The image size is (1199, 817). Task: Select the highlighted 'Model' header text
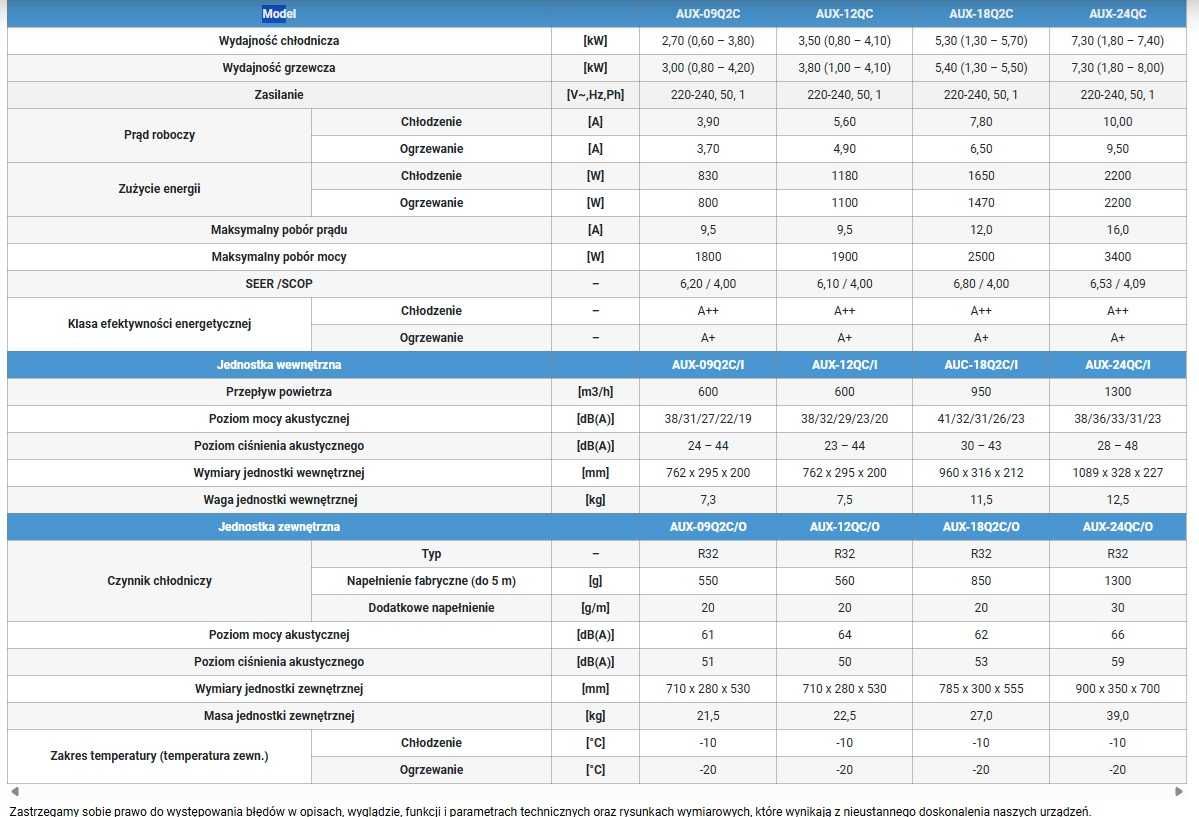[279, 14]
